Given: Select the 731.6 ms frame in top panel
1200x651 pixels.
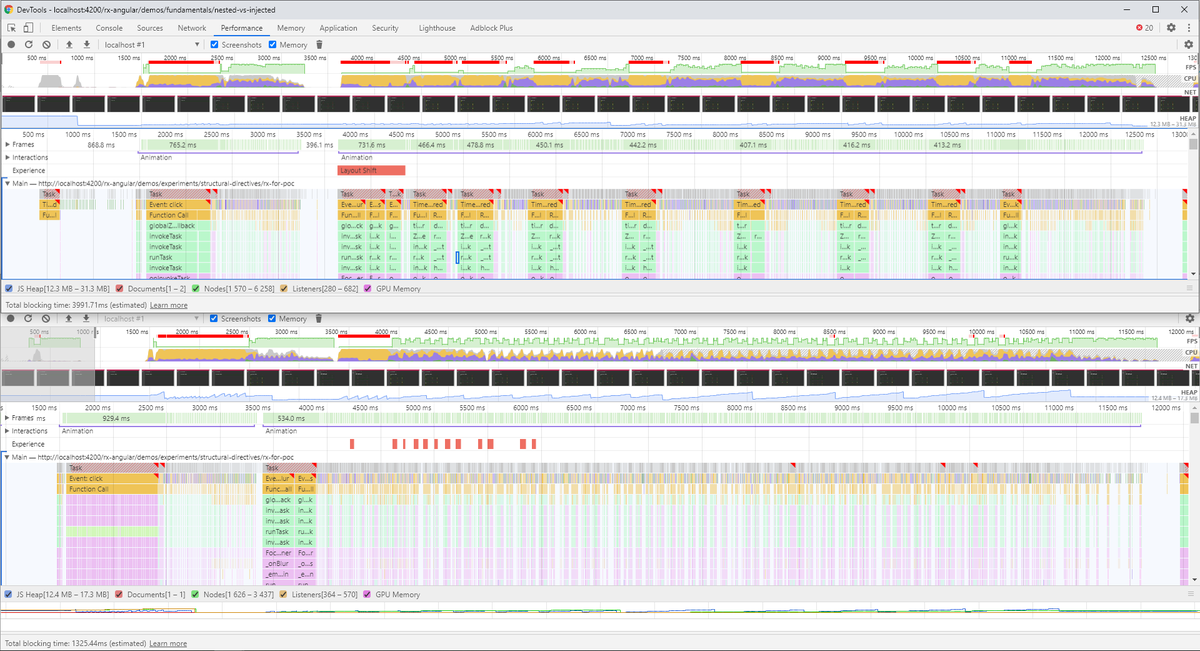Looking at the screenshot, I should (372, 145).
